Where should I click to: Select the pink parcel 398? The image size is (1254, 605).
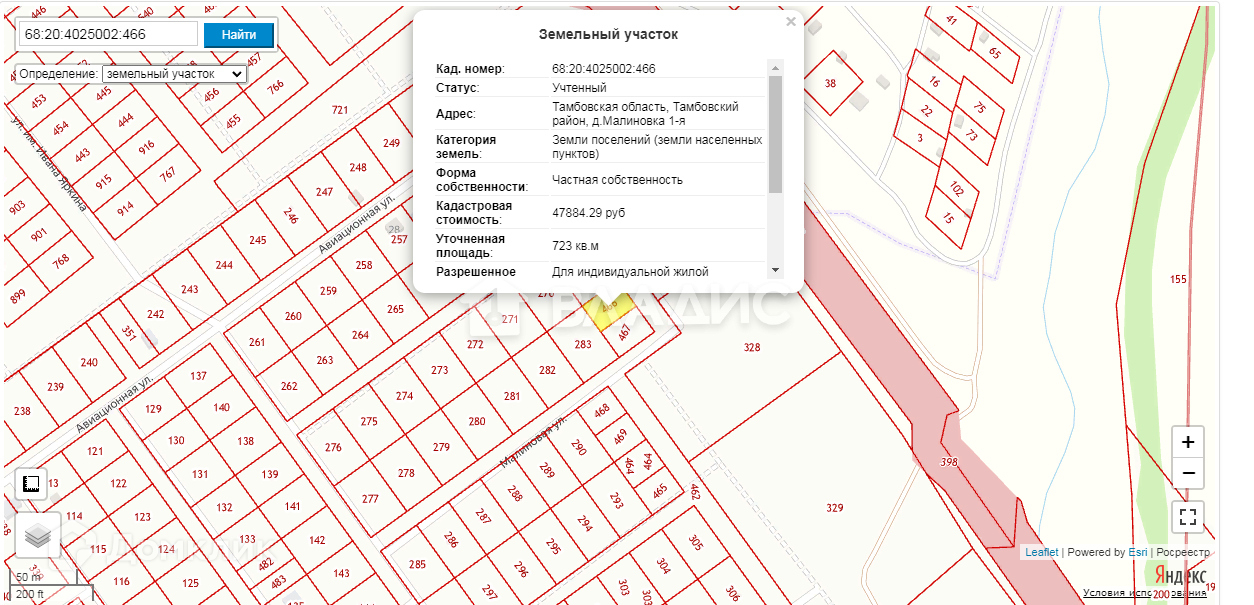[x=949, y=462]
